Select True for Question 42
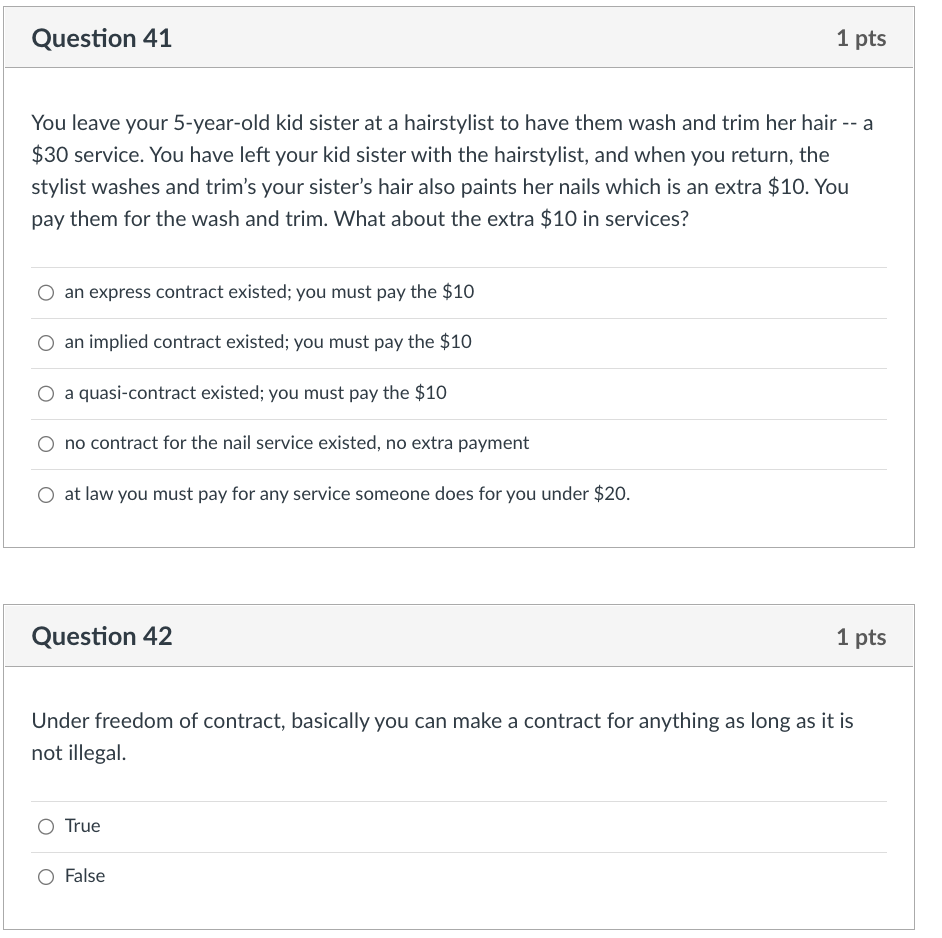Image resolution: width=942 pixels, height=938 pixels. [46, 826]
